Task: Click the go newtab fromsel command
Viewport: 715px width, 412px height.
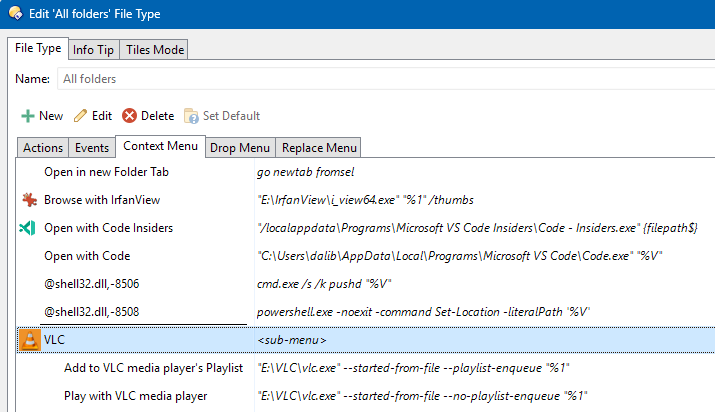Action: click(x=306, y=172)
